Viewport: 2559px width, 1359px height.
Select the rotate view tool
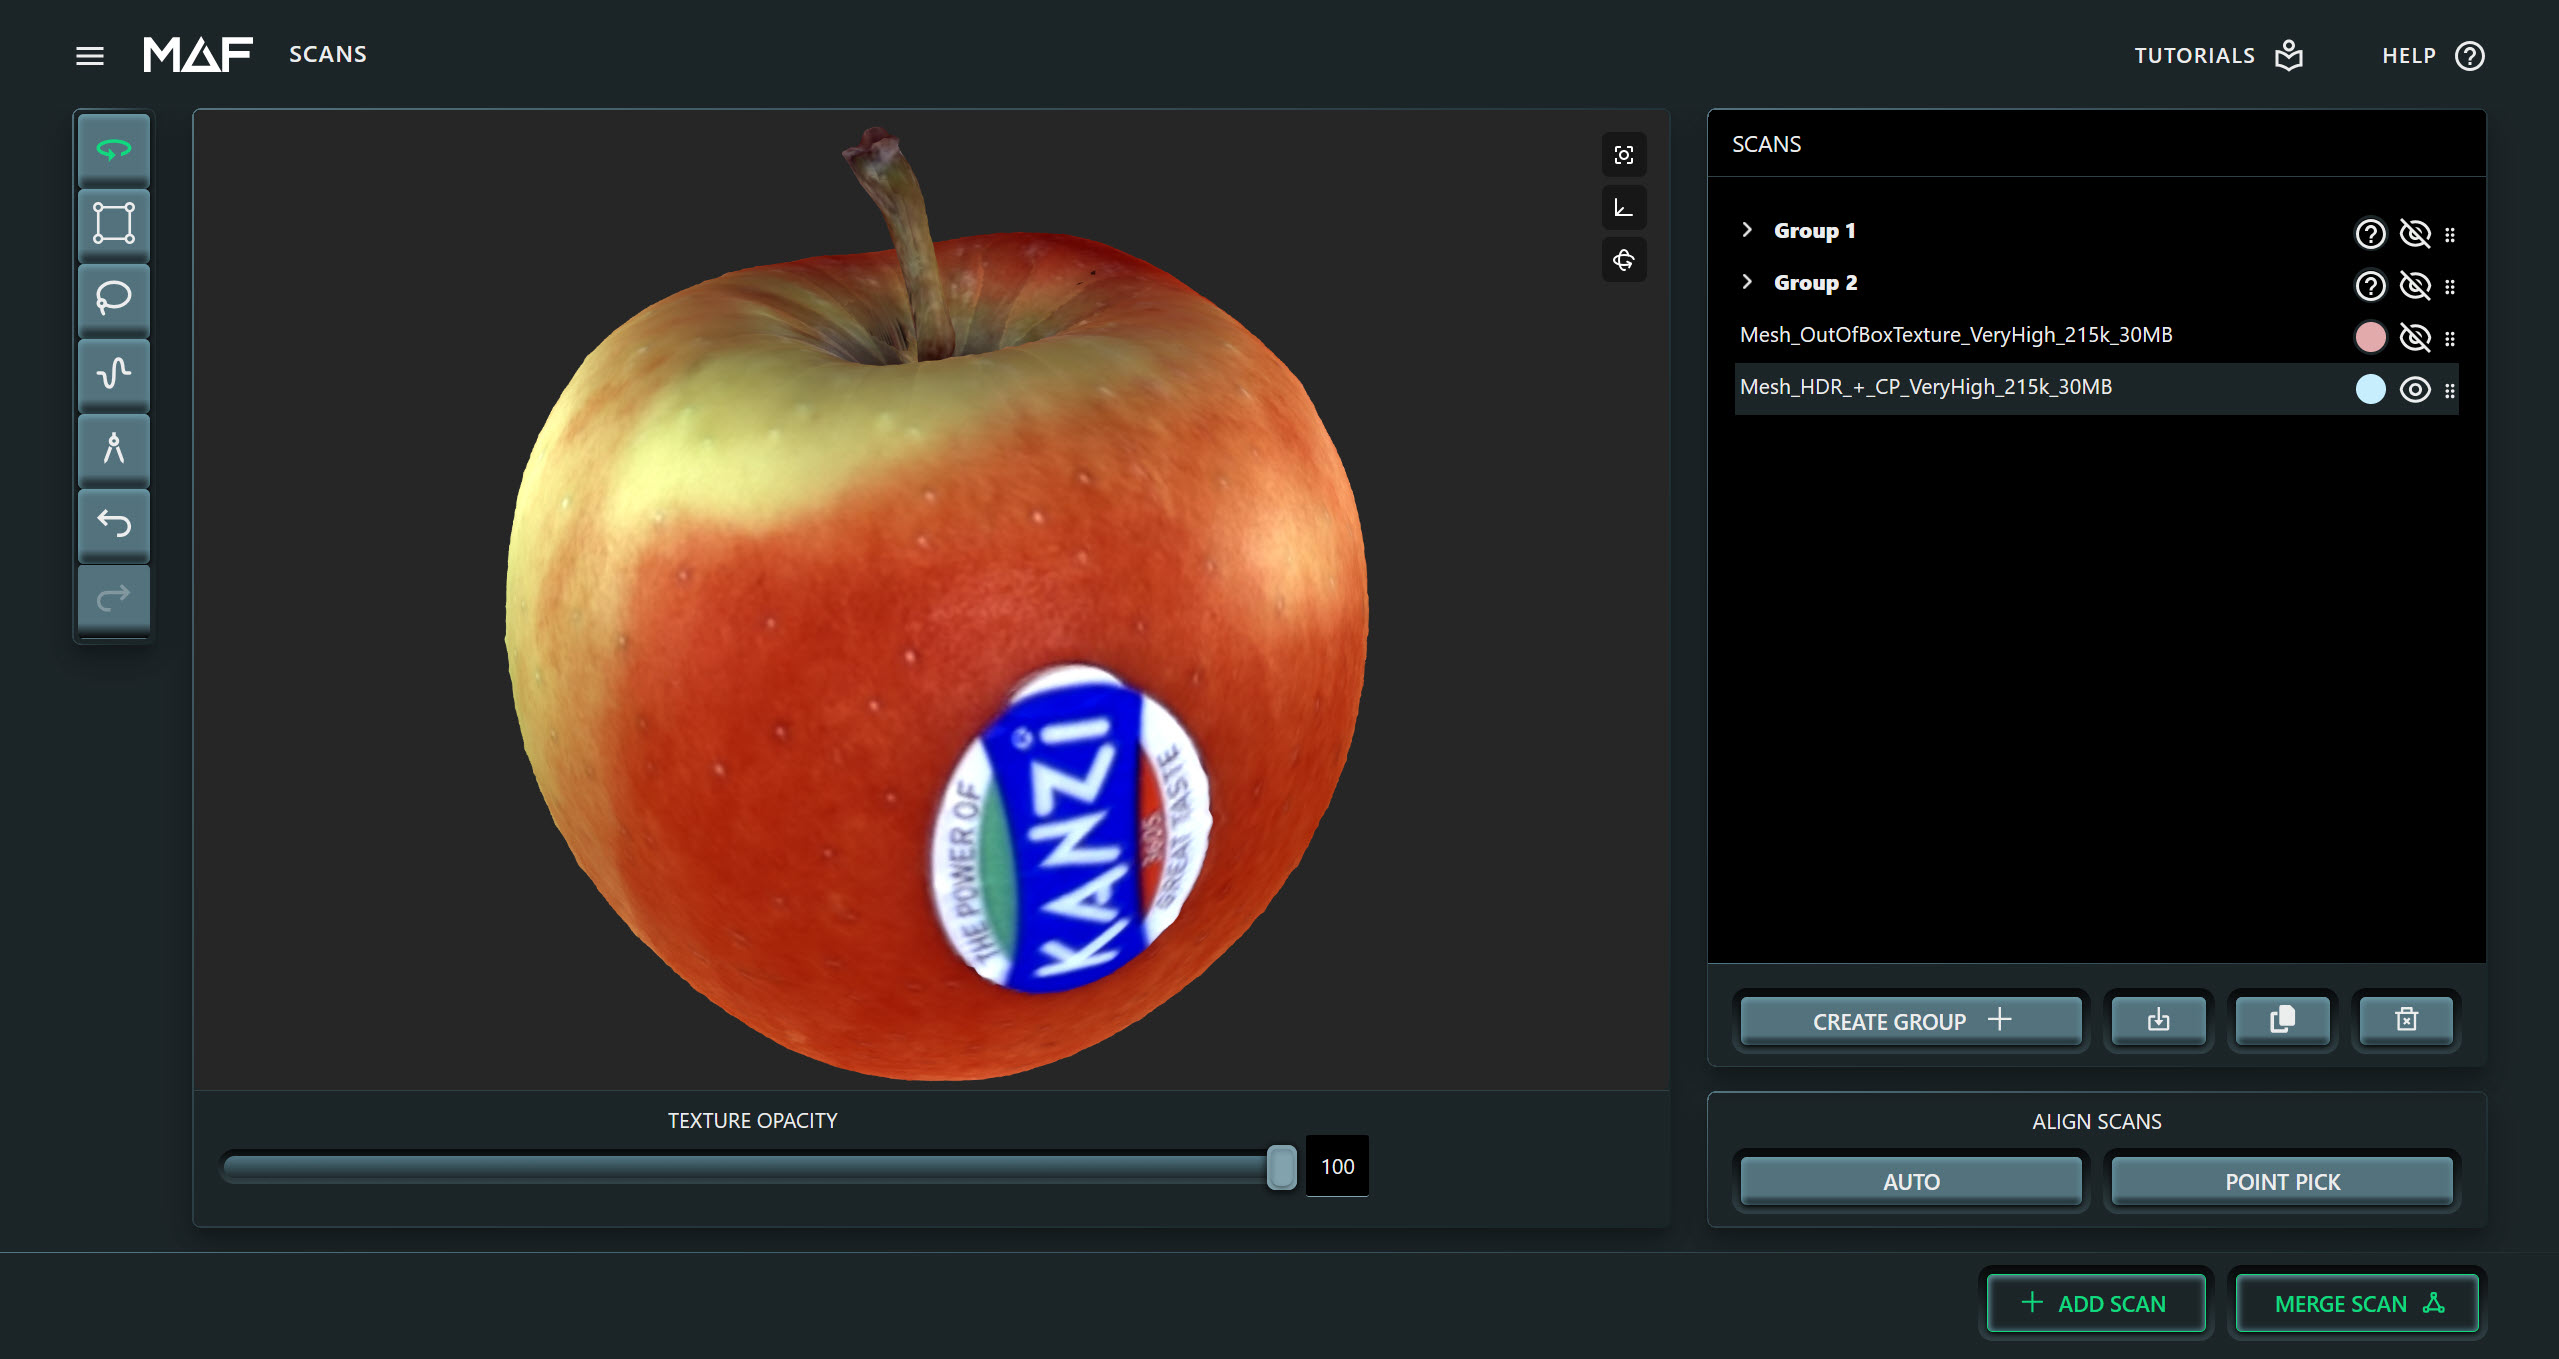(113, 150)
